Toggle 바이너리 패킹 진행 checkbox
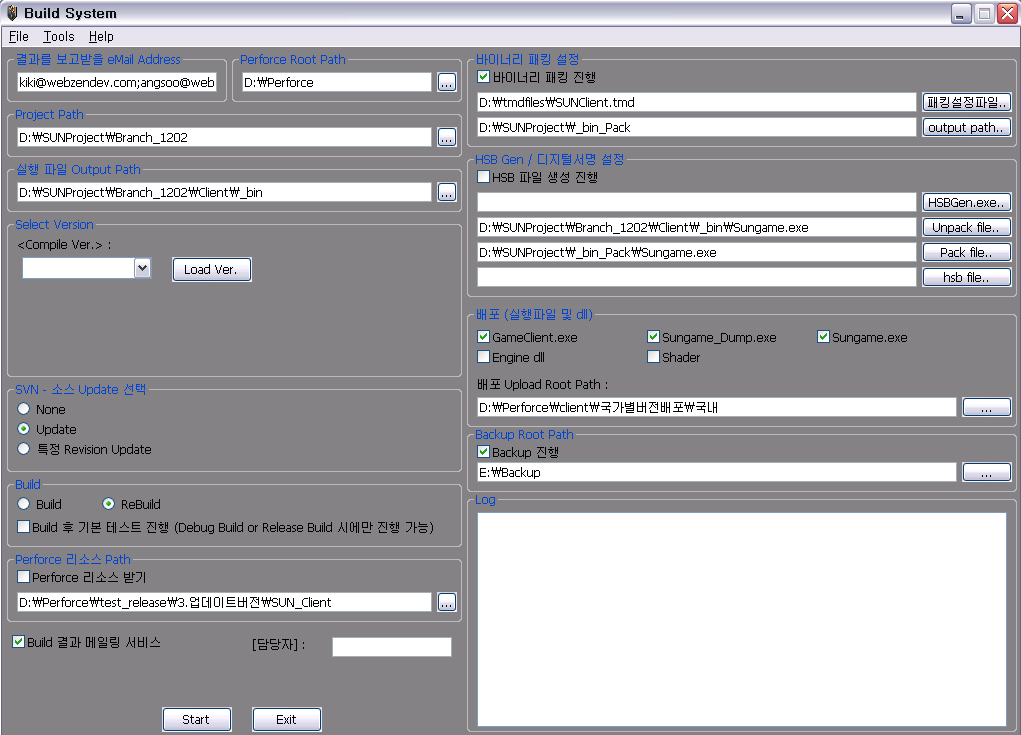1021x735 pixels. point(483,77)
